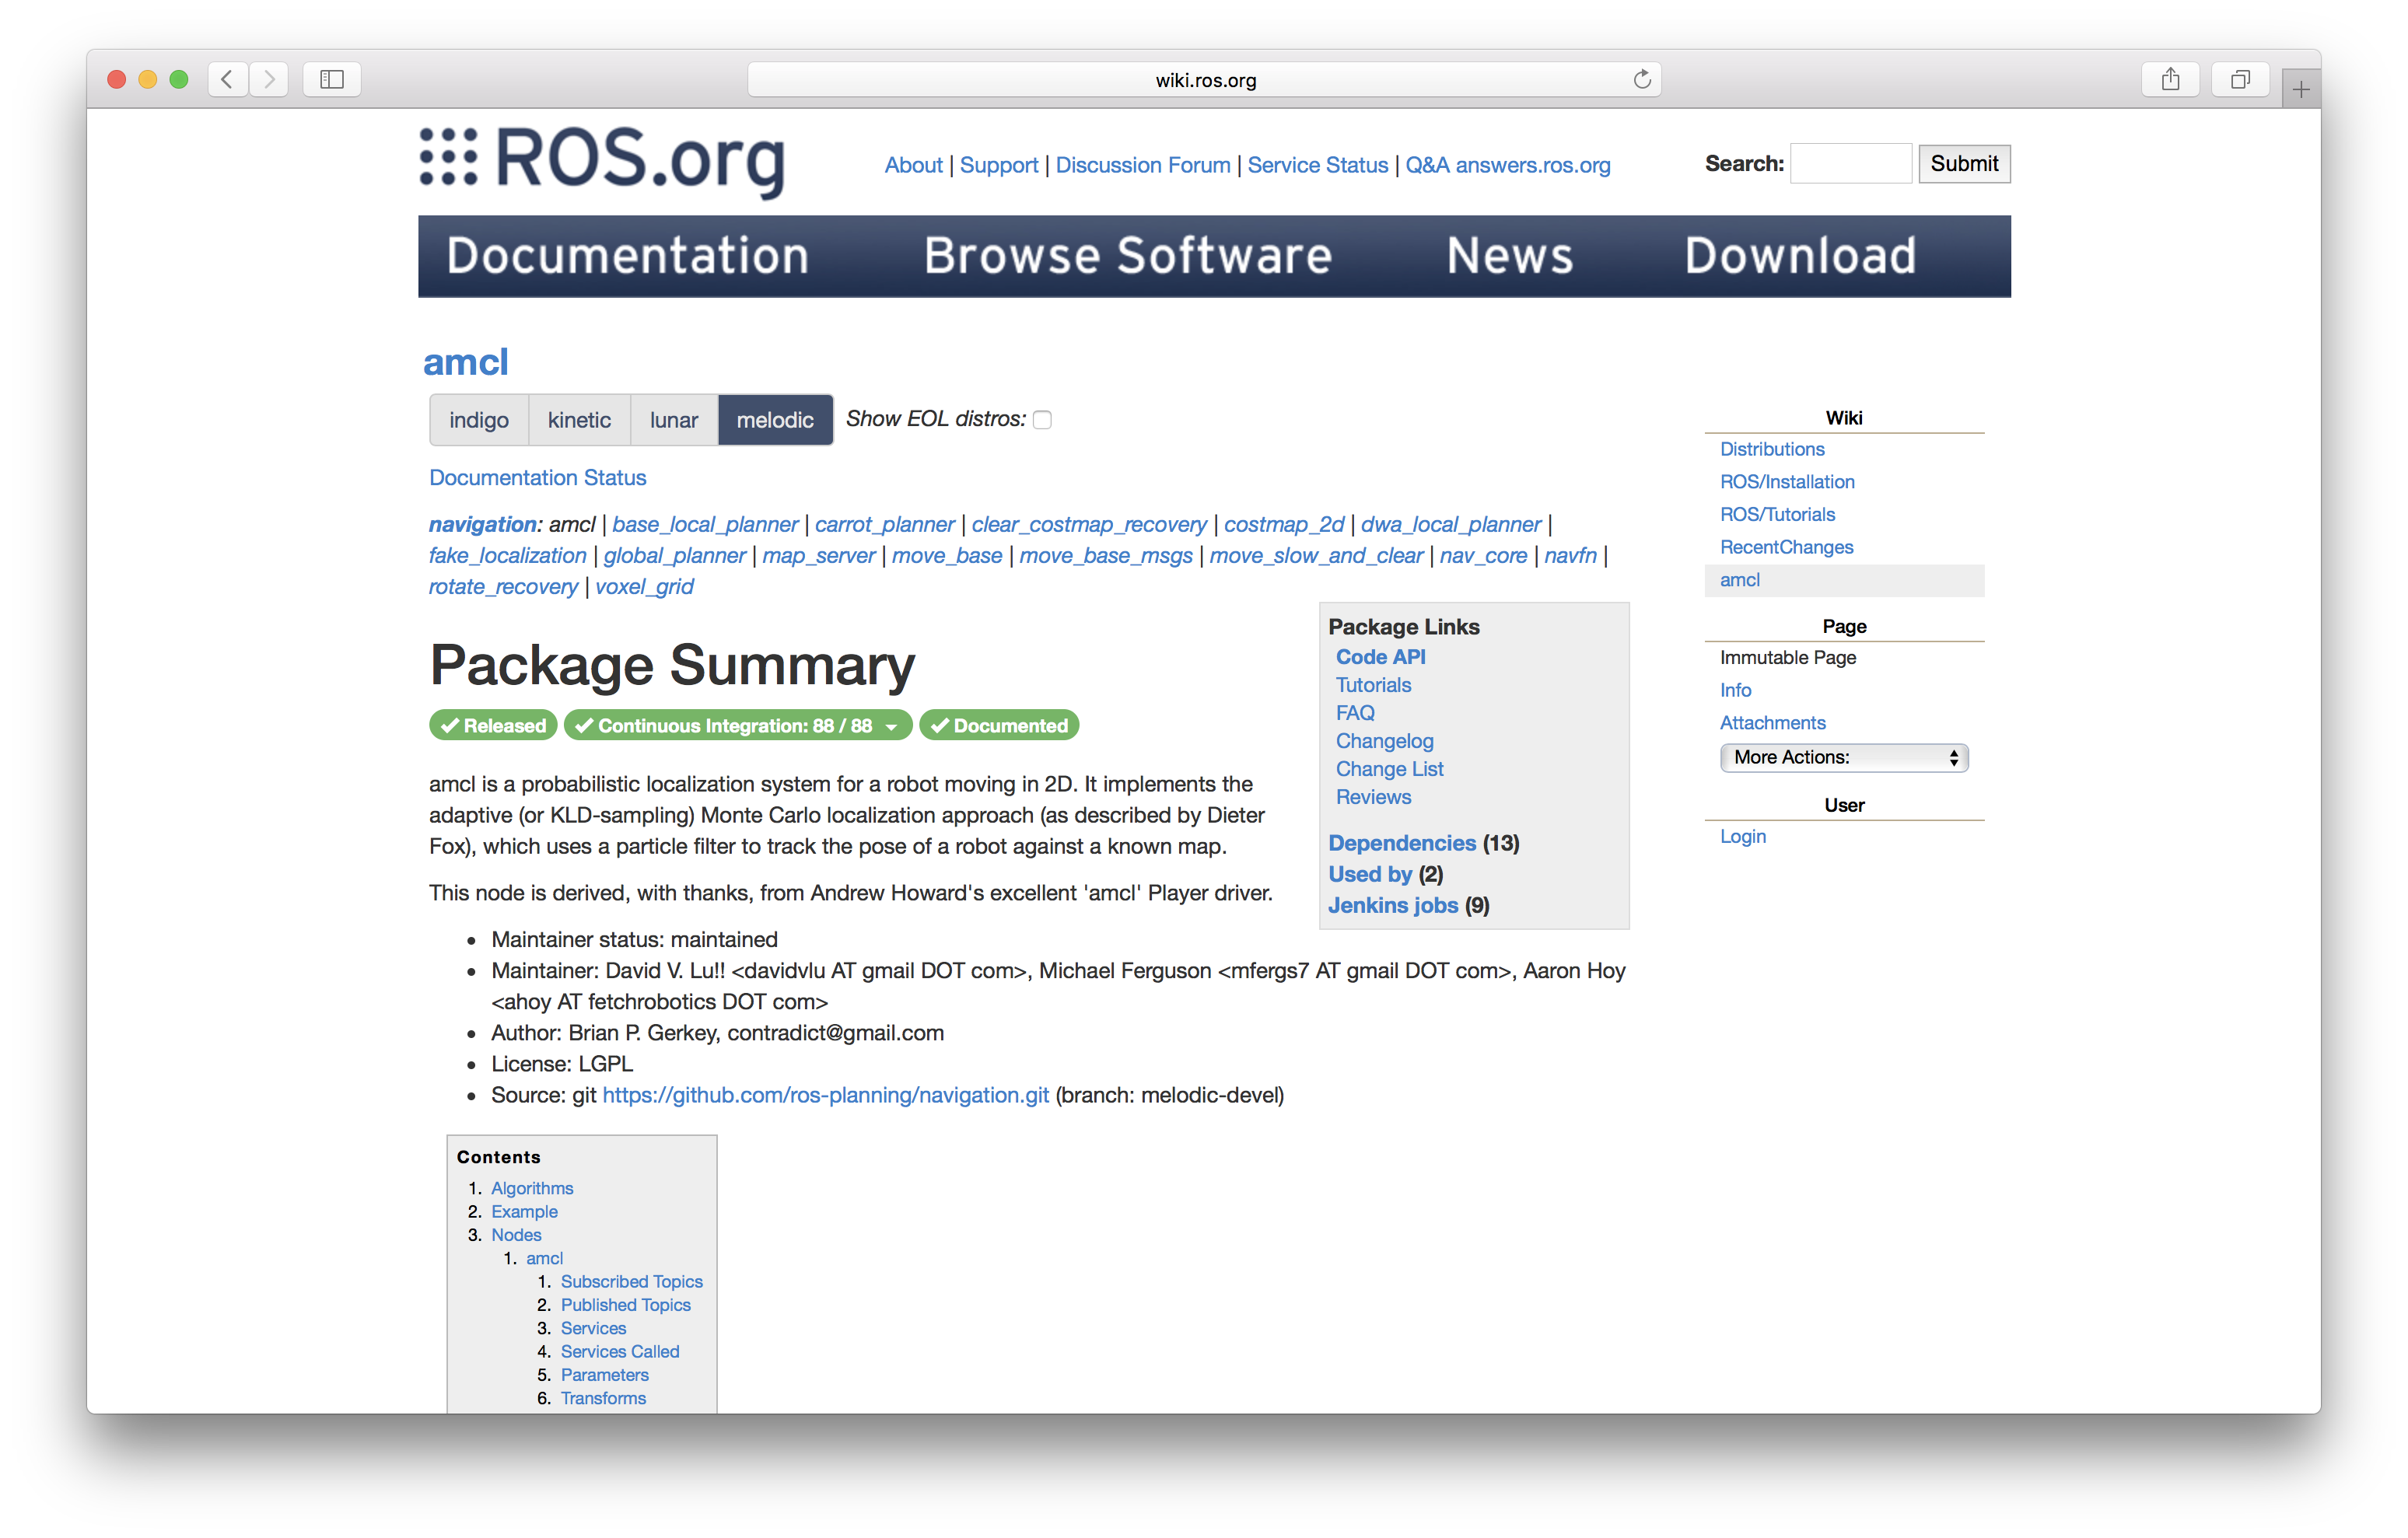
Task: Visit the Discussion Forum link
Action: [1142, 165]
